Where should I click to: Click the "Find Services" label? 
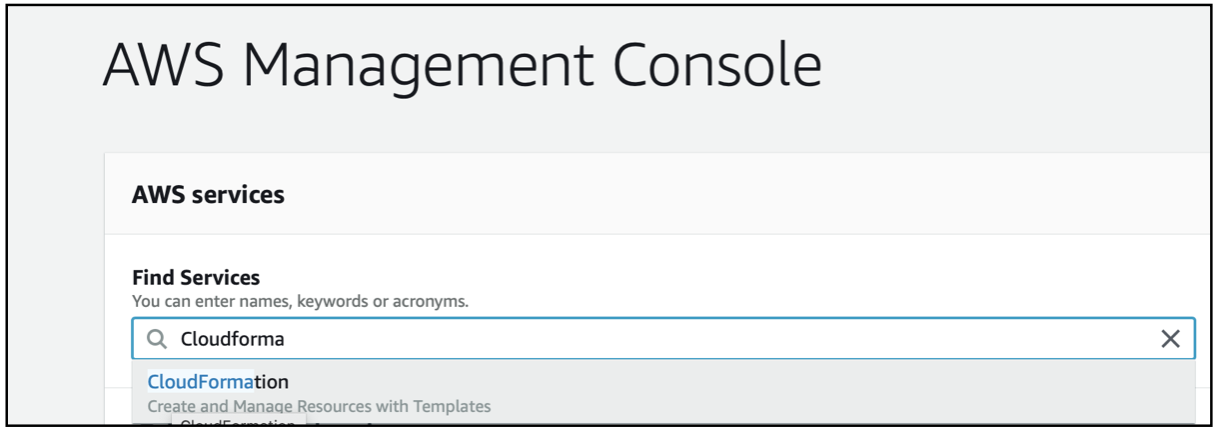point(196,277)
